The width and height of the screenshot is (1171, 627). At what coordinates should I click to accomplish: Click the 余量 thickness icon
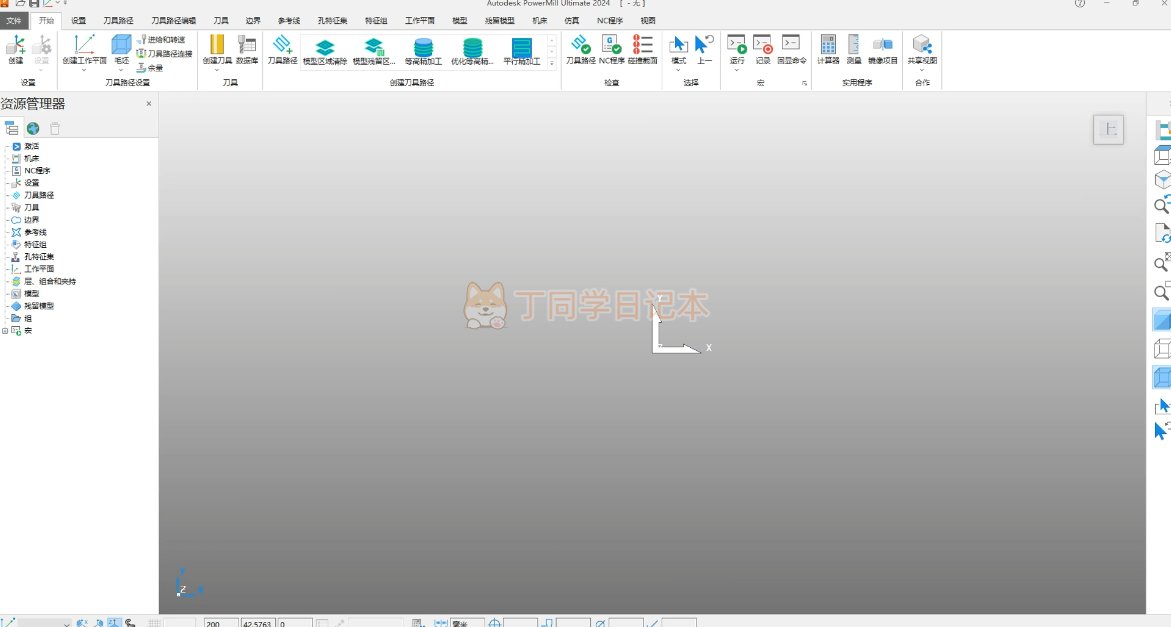[x=150, y=68]
